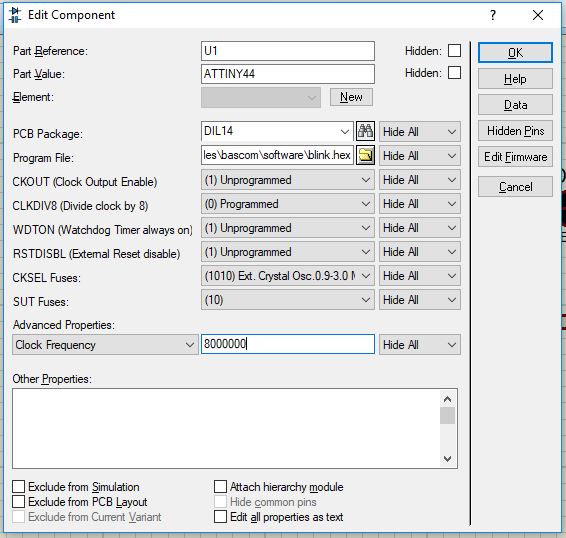Click Other Properties scrollbar down arrow

click(447, 459)
